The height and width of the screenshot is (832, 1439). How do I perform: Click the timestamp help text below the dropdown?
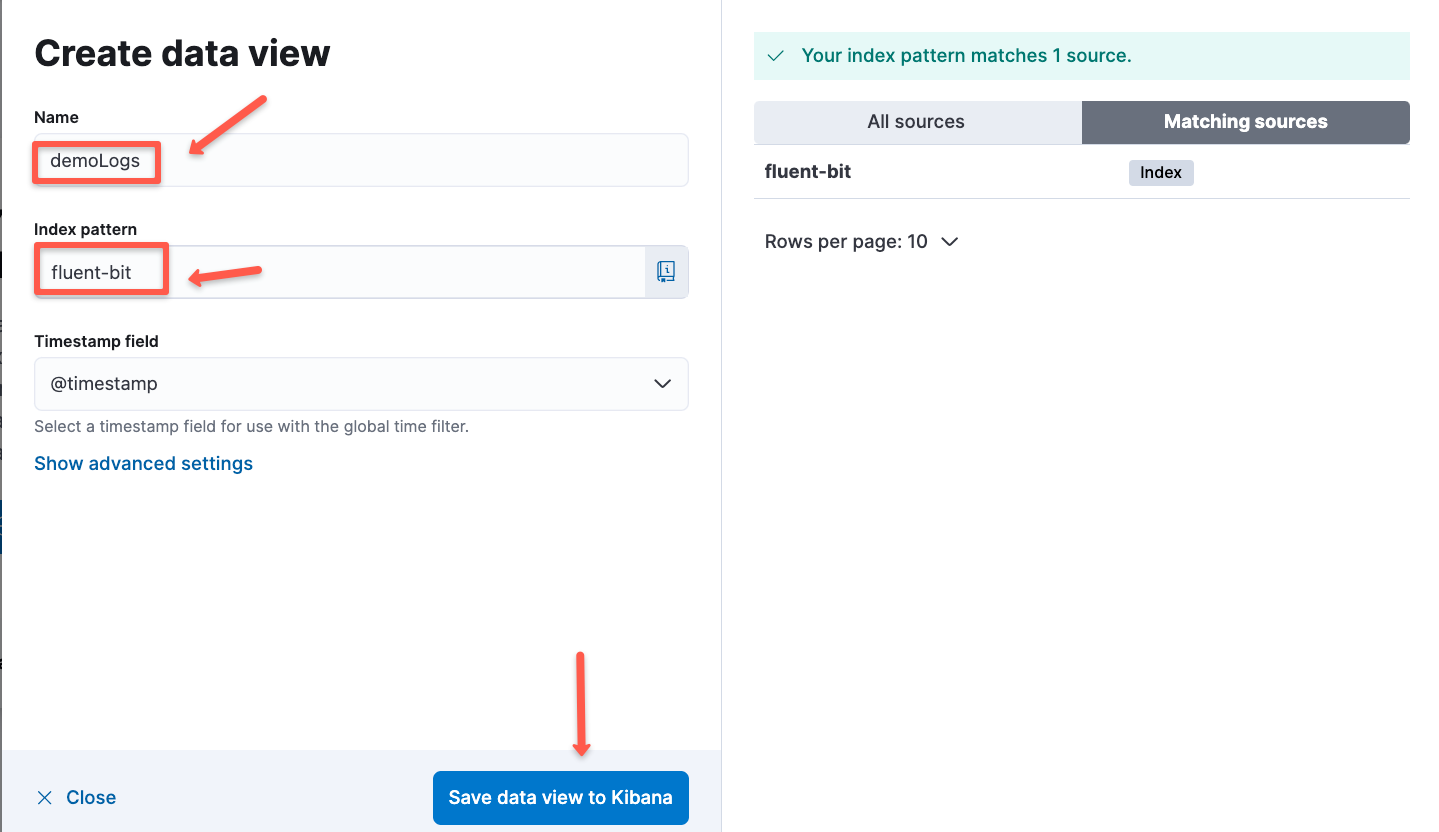click(x=251, y=426)
